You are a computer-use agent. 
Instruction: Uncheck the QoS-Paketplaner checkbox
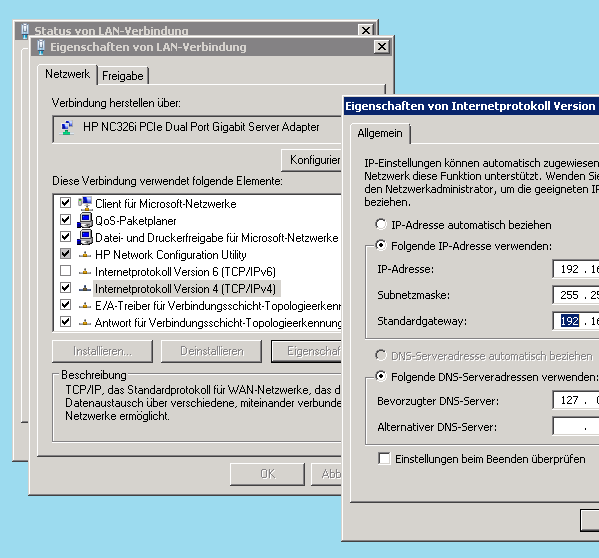[x=66, y=220]
